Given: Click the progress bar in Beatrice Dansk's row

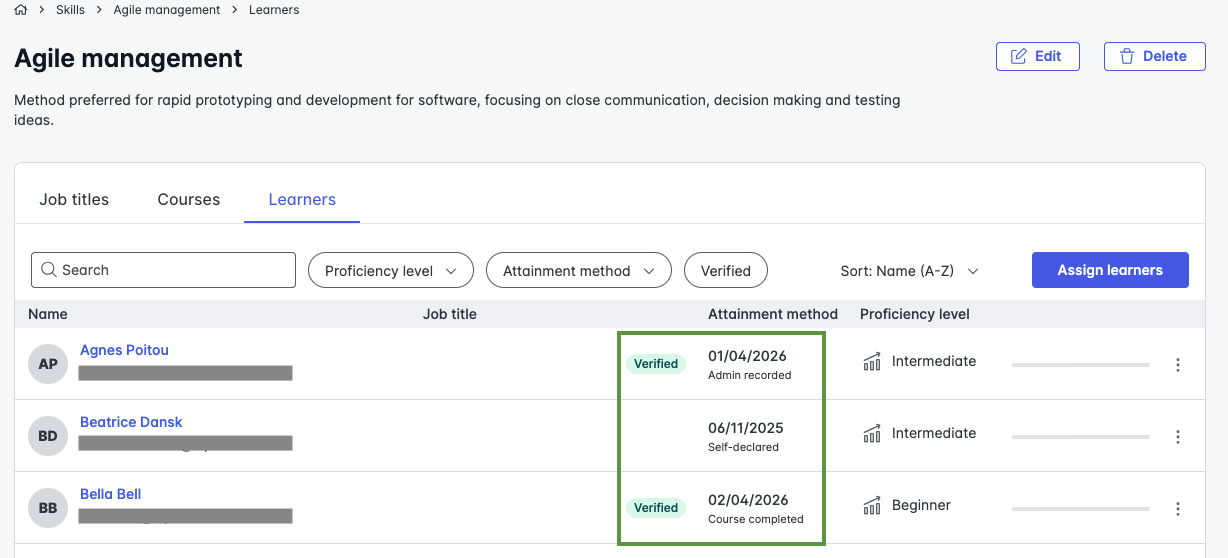Looking at the screenshot, I should pos(1082,437).
